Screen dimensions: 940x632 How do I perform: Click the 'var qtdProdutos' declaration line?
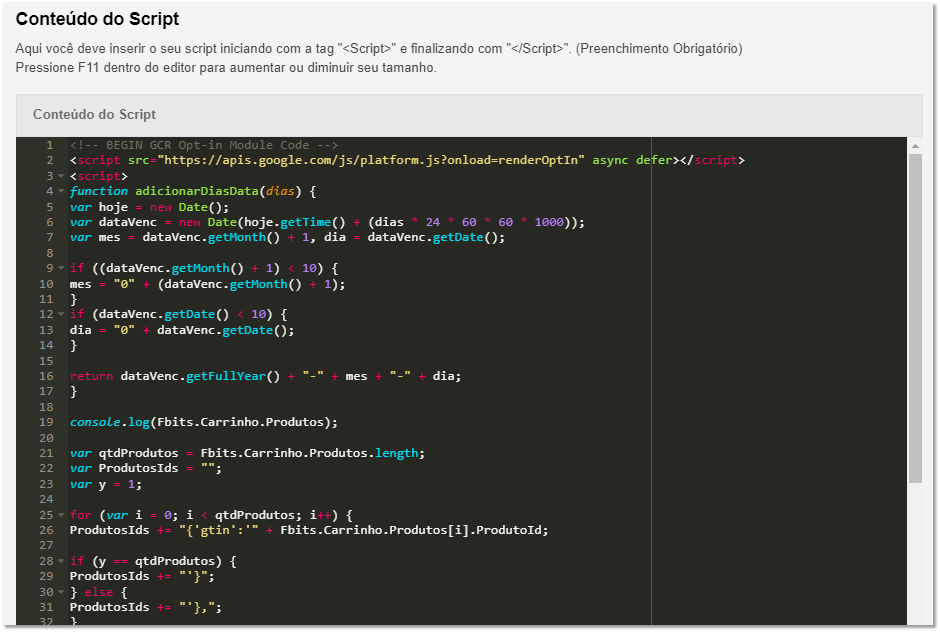[x=247, y=453]
